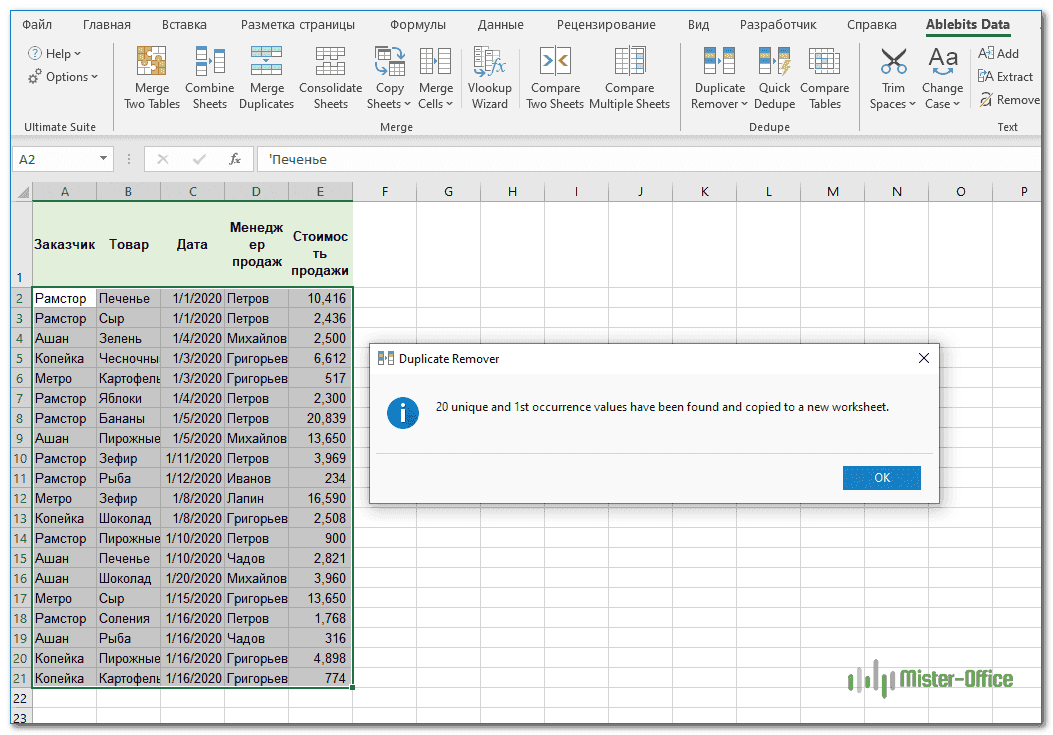The image size is (1053, 735).
Task: Switch to the Формулы ribbon tab
Action: [x=418, y=24]
